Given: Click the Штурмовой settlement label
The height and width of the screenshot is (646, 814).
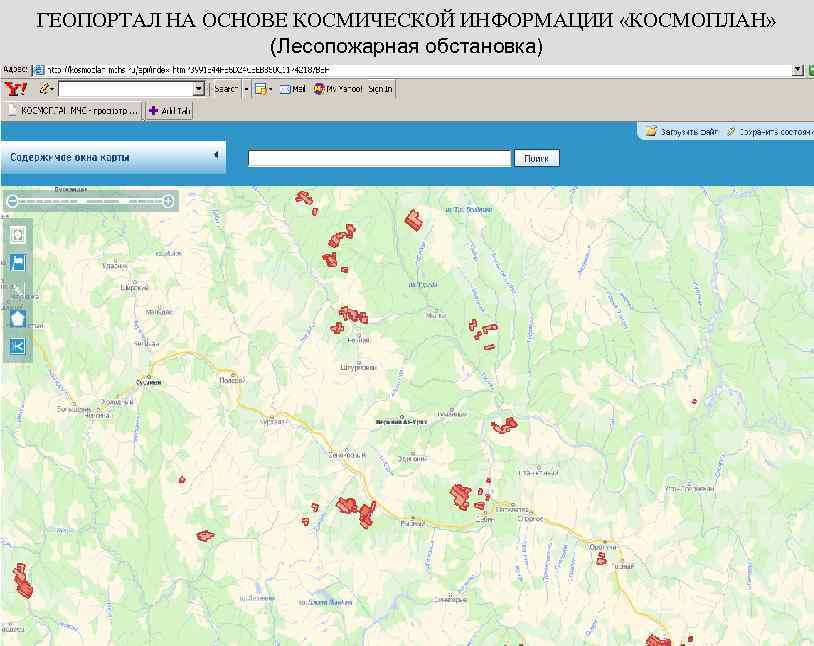Looking at the screenshot, I should pos(358,368).
